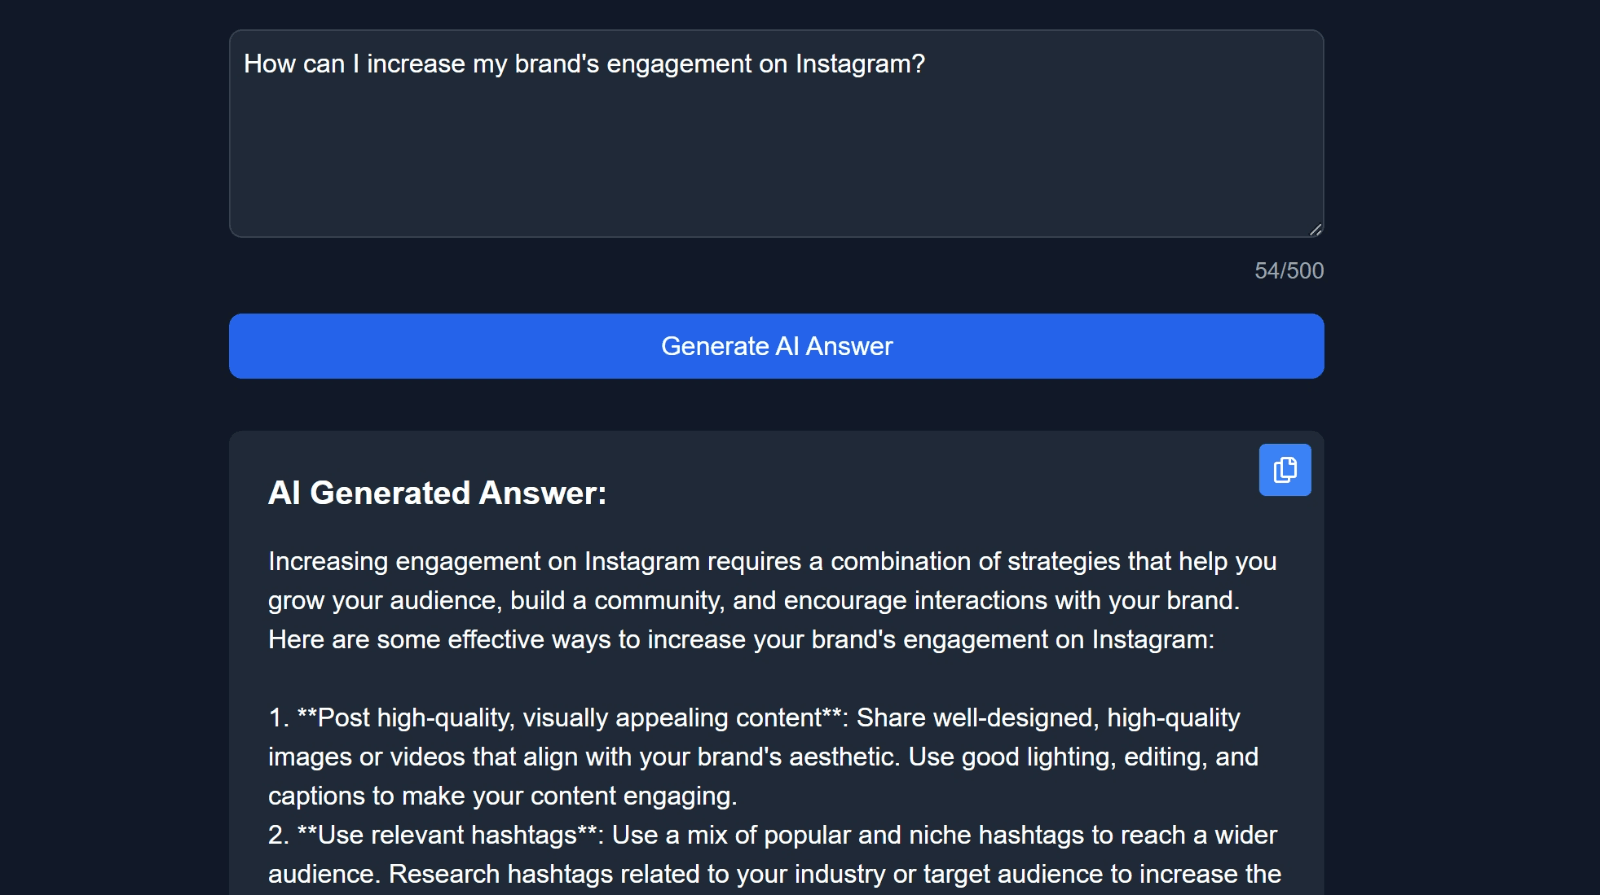1600x895 pixels.
Task: Click the textarea resize grip handle
Action: coord(1315,229)
